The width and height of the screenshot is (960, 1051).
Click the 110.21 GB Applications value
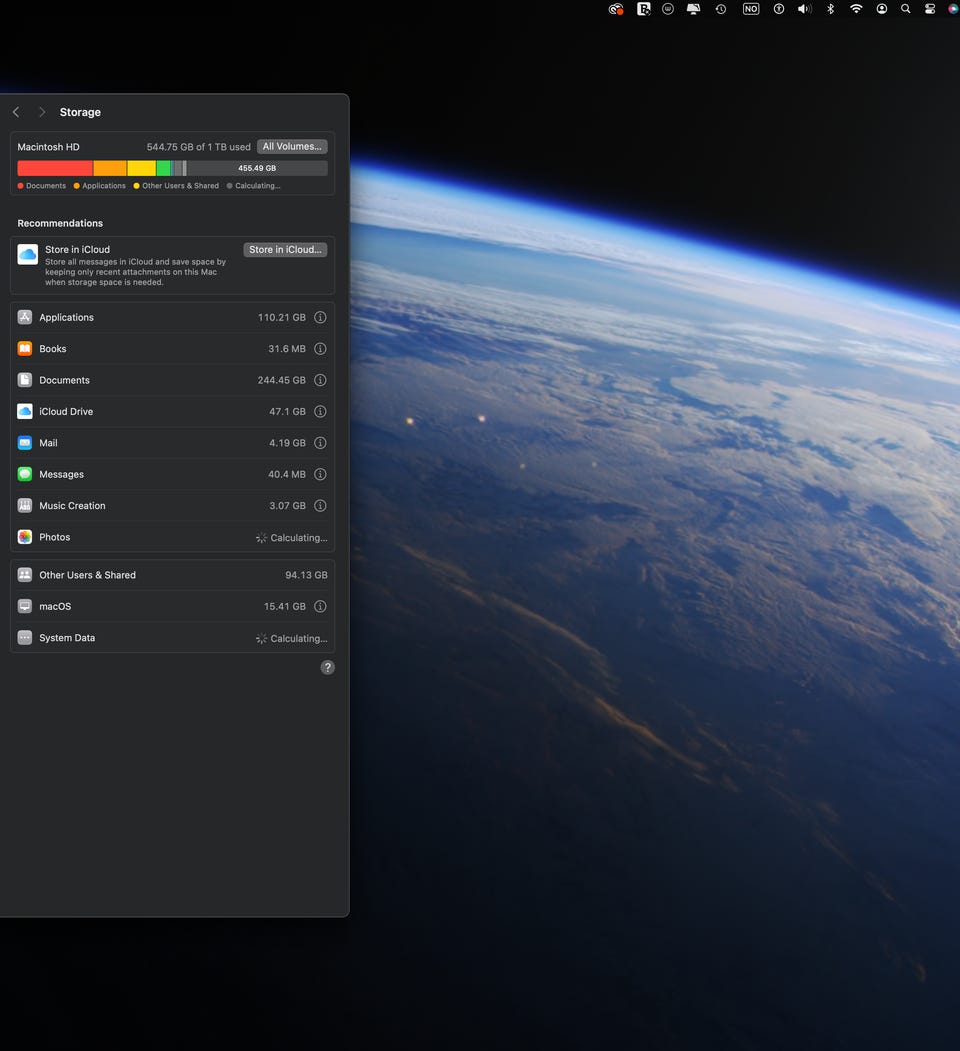point(282,317)
